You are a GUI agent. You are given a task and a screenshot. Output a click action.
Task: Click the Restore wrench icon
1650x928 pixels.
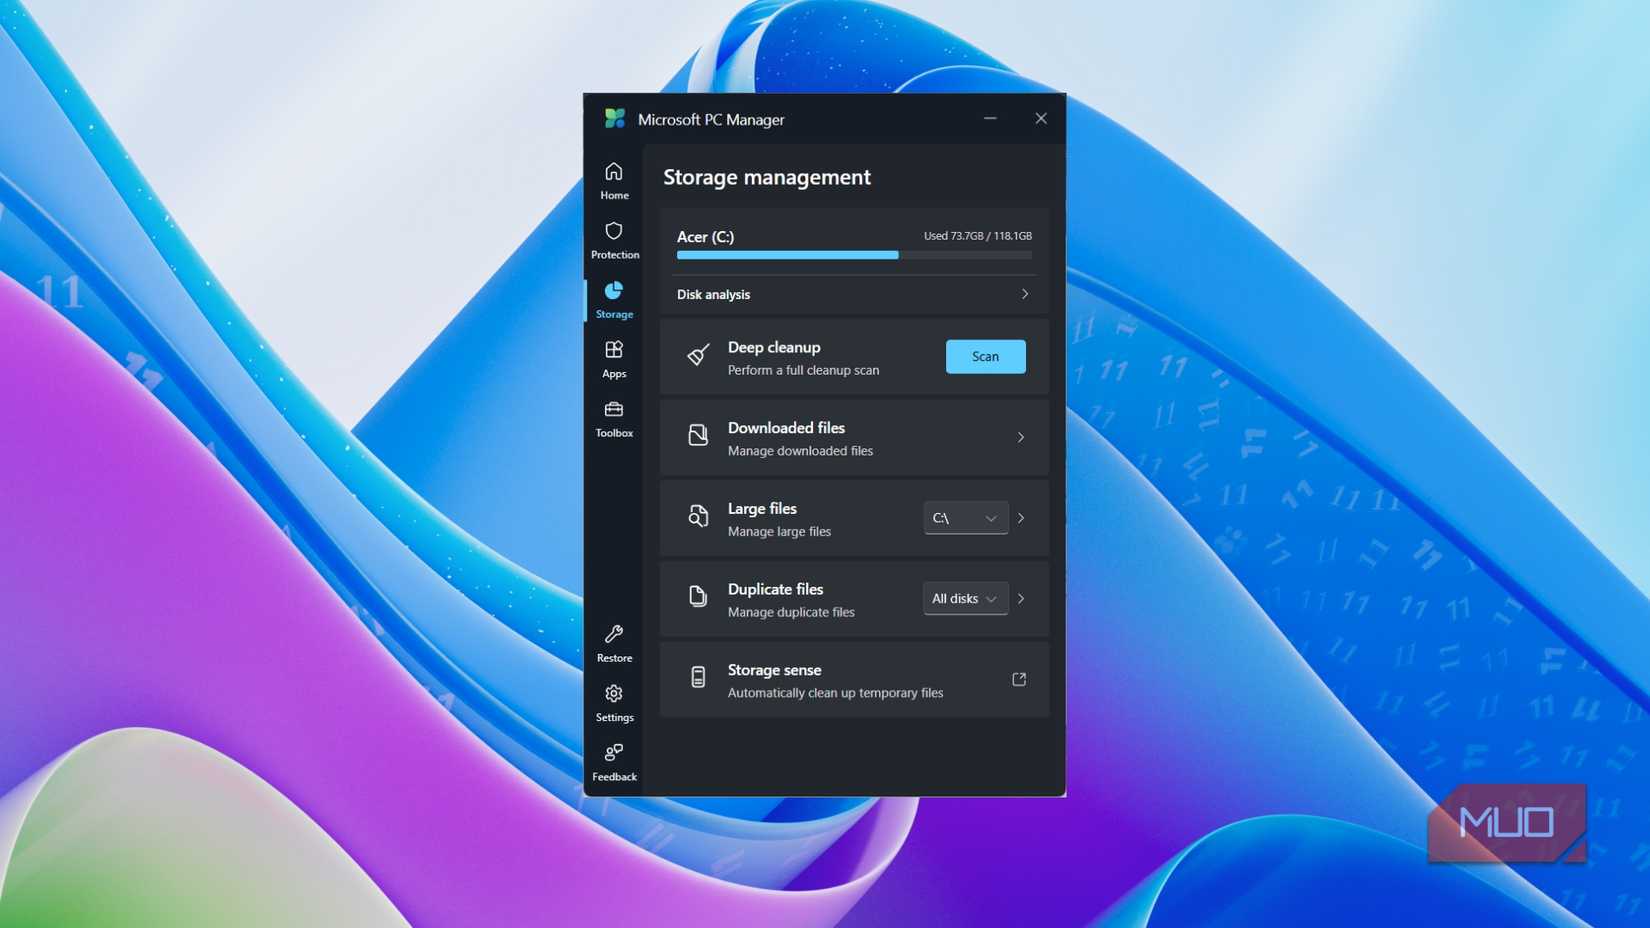click(613, 635)
